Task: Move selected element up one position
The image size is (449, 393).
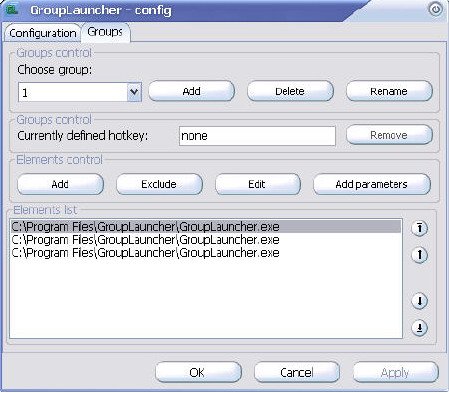Action: [419, 255]
